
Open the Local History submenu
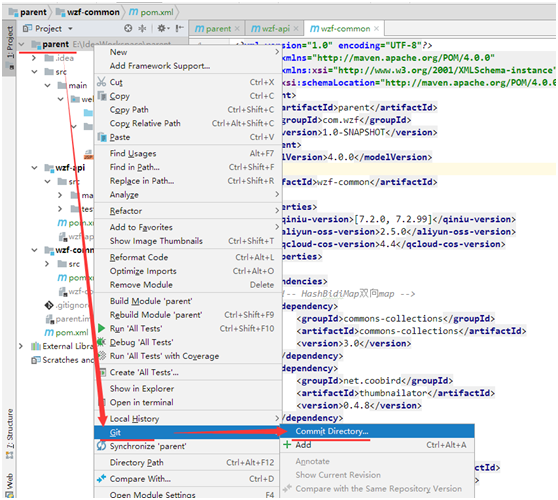point(188,419)
